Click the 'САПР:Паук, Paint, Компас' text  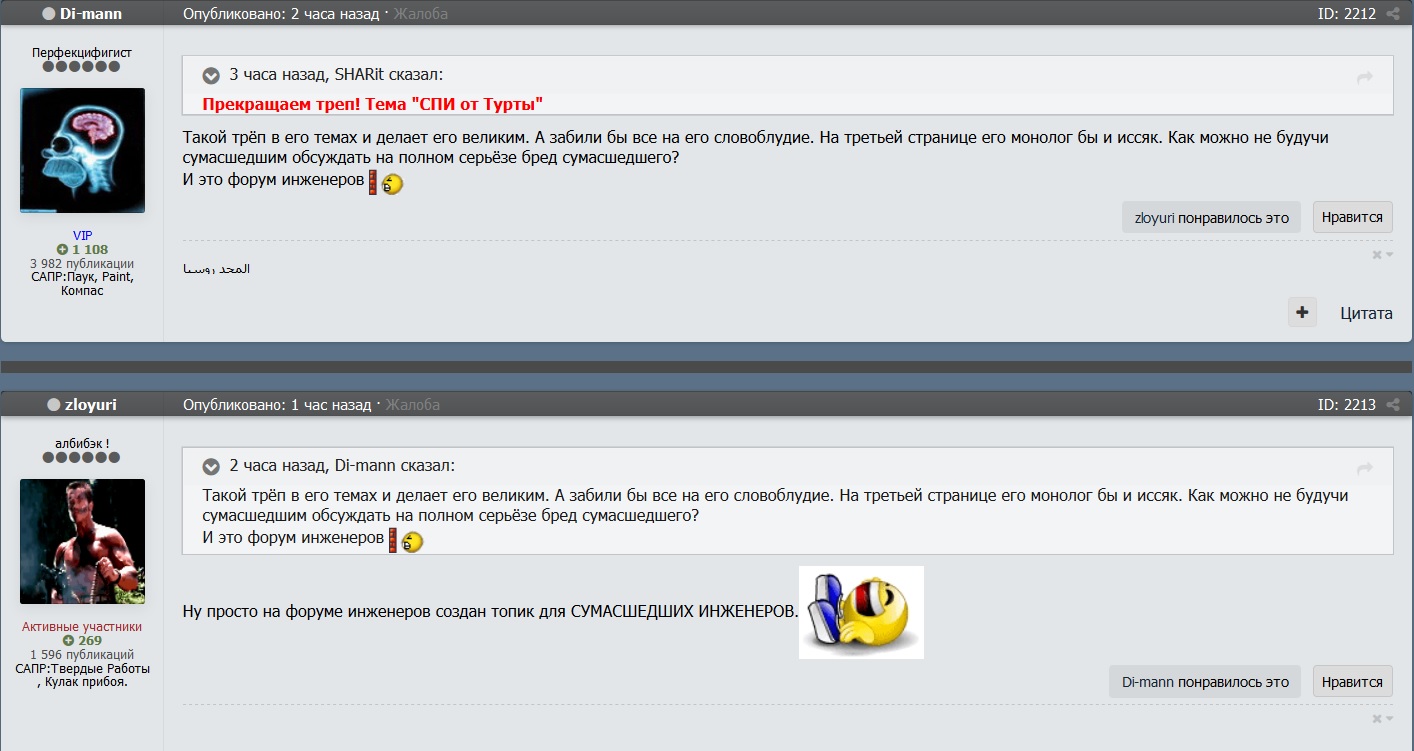[82, 283]
